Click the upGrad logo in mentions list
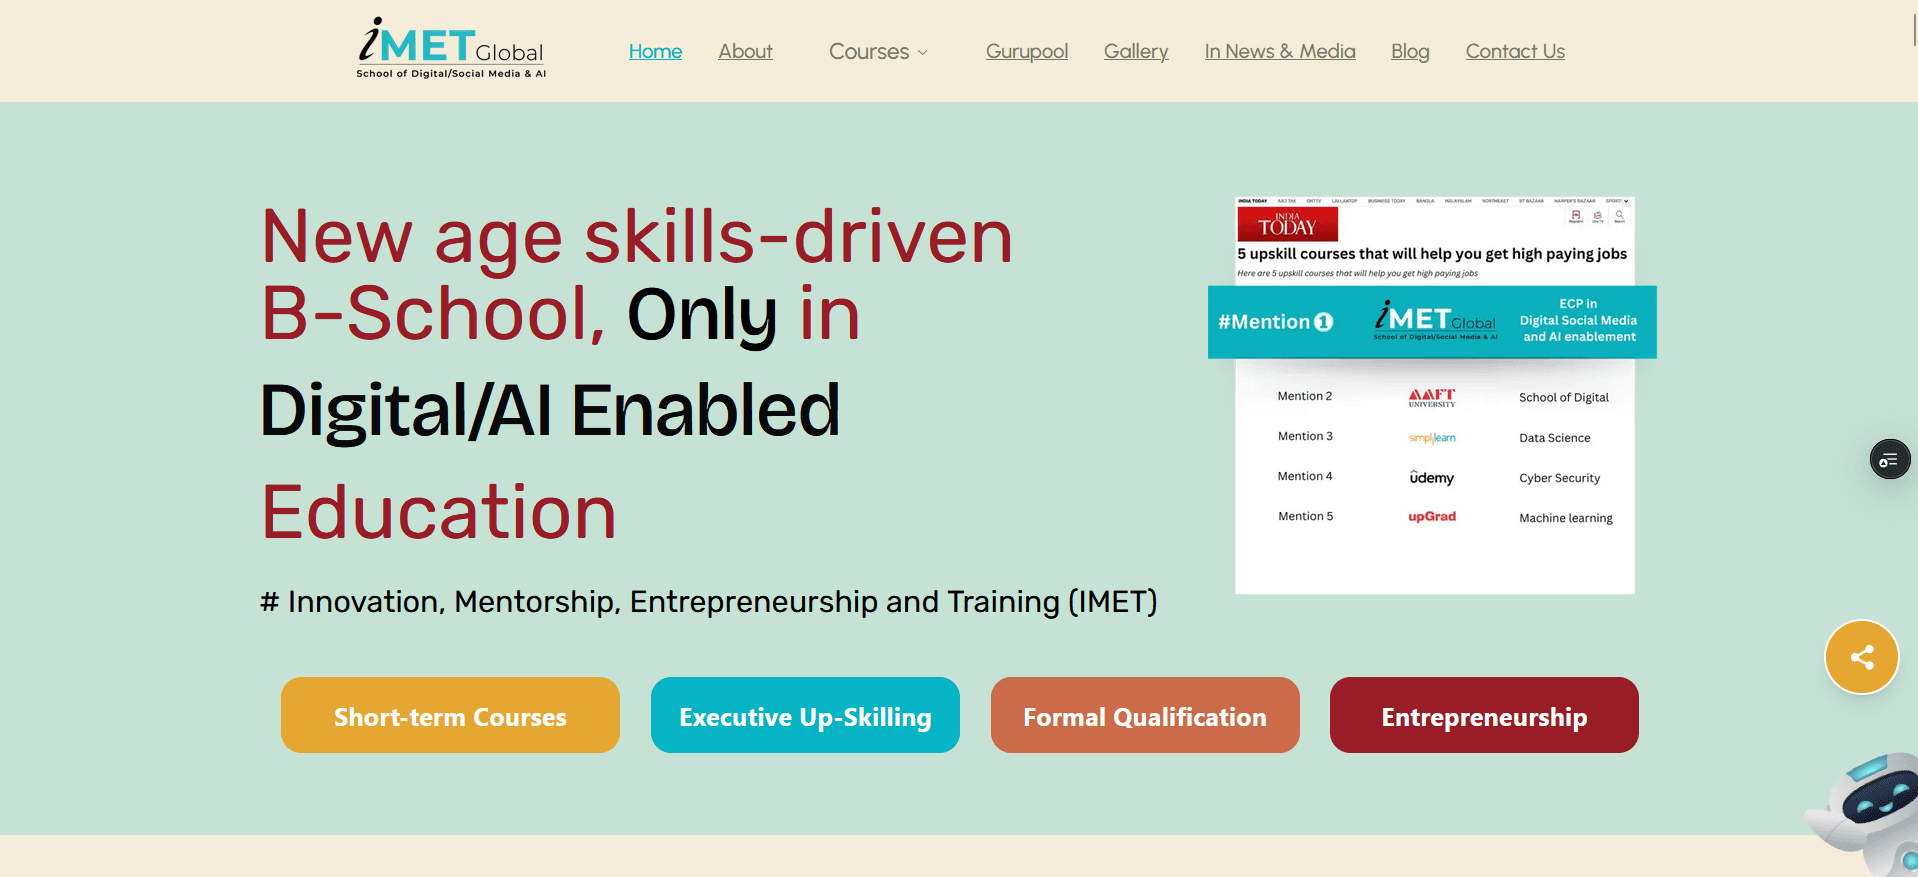1918x877 pixels. click(x=1431, y=517)
